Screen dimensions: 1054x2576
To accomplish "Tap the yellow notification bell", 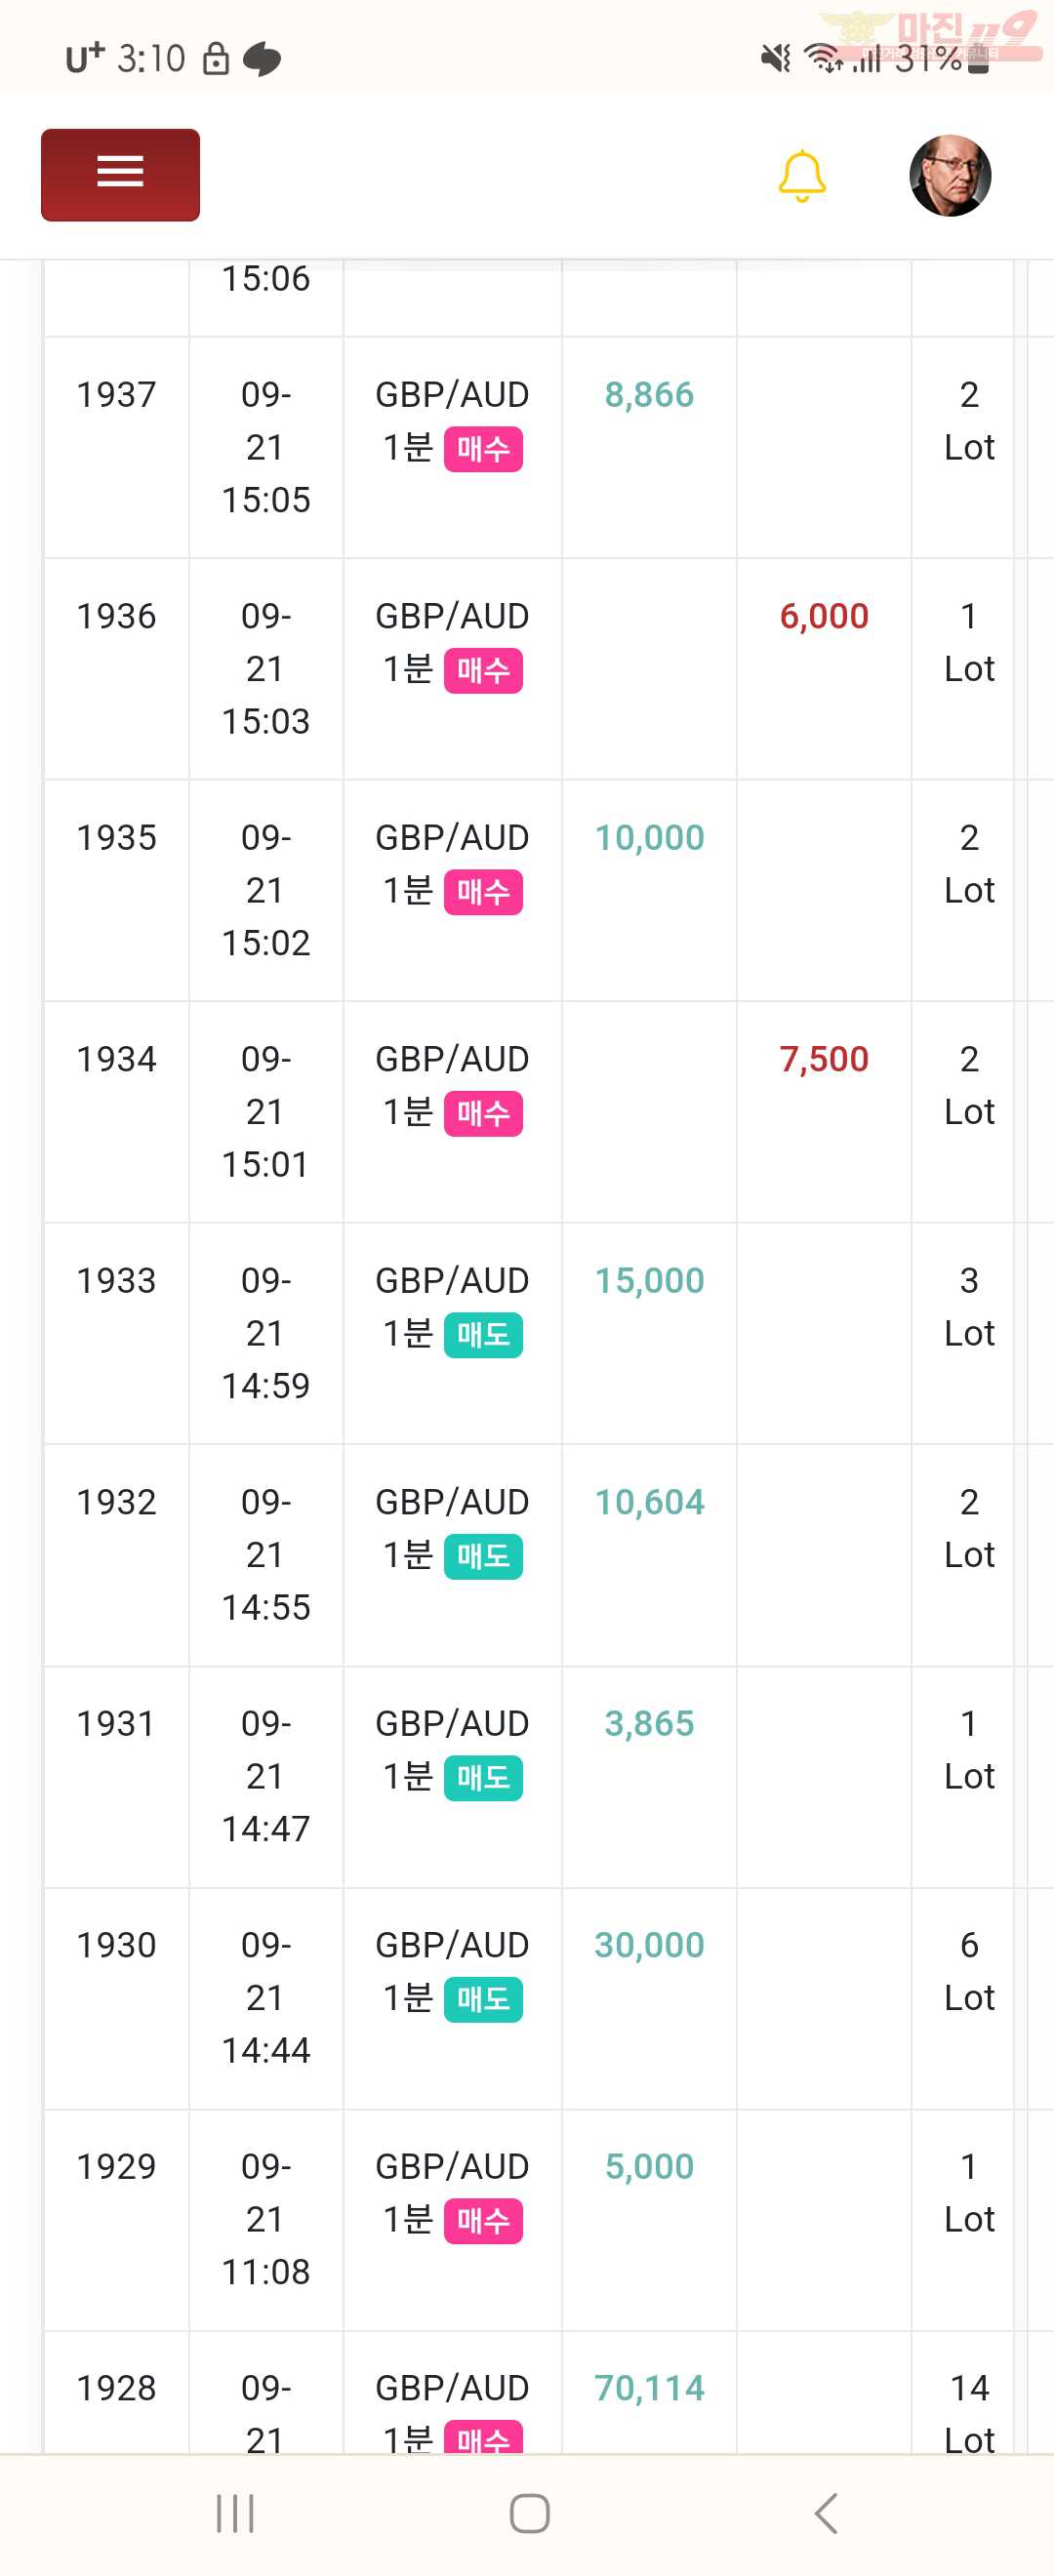I will tap(802, 176).
